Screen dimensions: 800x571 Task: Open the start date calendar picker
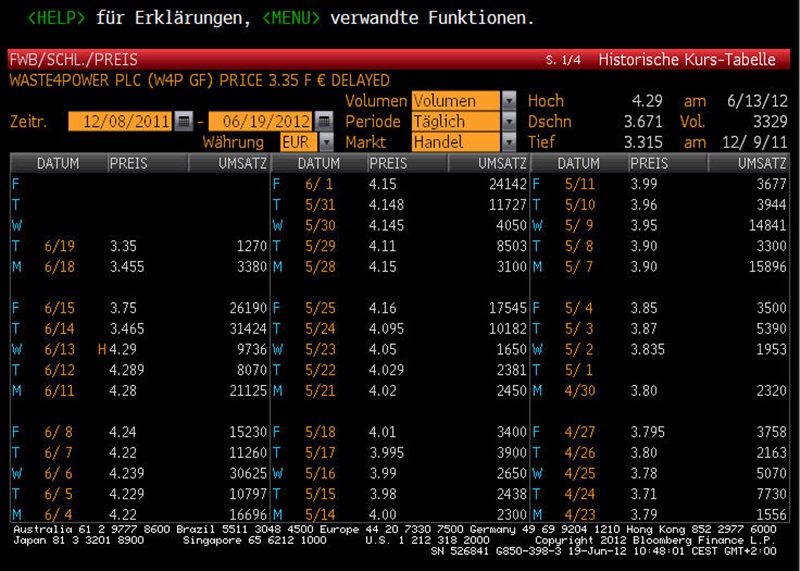click(183, 122)
